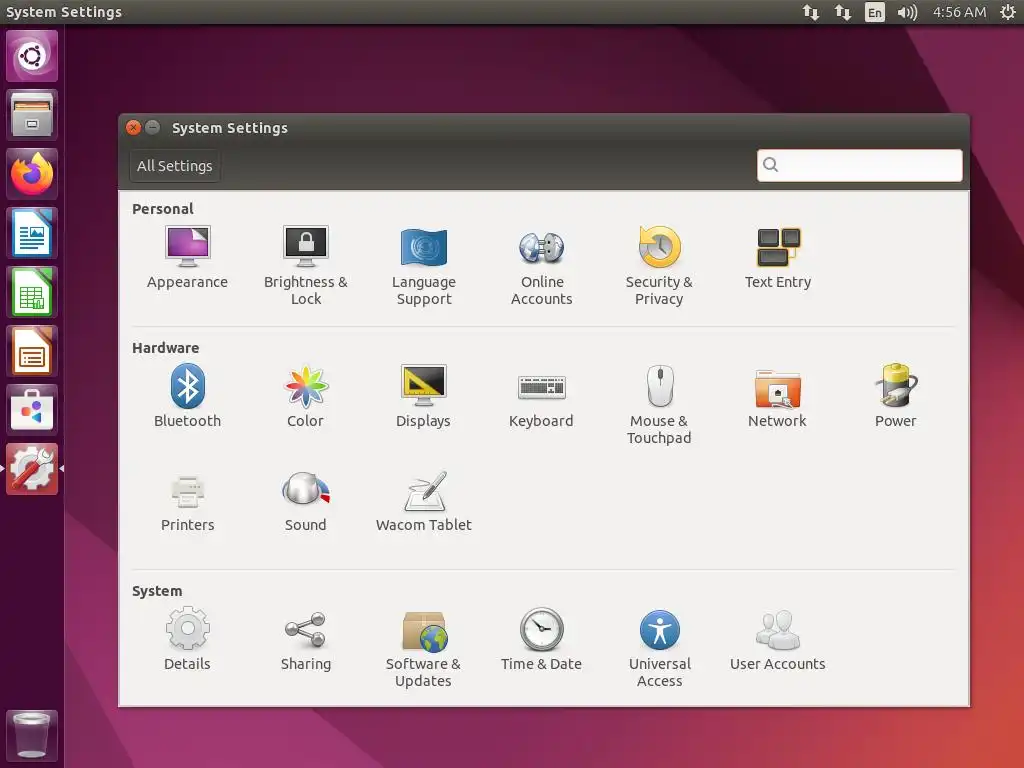This screenshot has height=768, width=1024.
Task: Launch Files manager from the launcher
Action: click(32, 115)
